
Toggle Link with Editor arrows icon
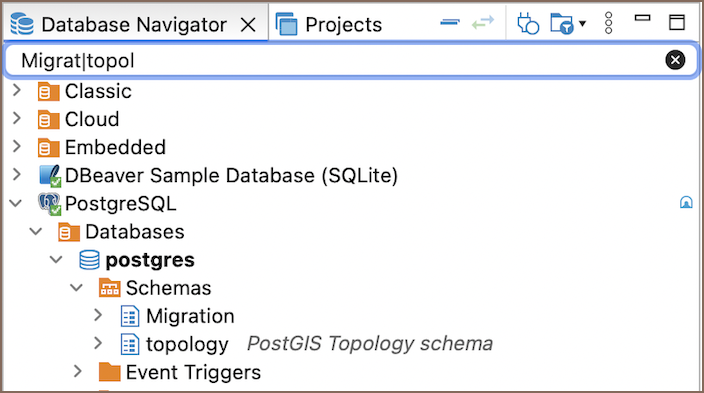[x=483, y=22]
